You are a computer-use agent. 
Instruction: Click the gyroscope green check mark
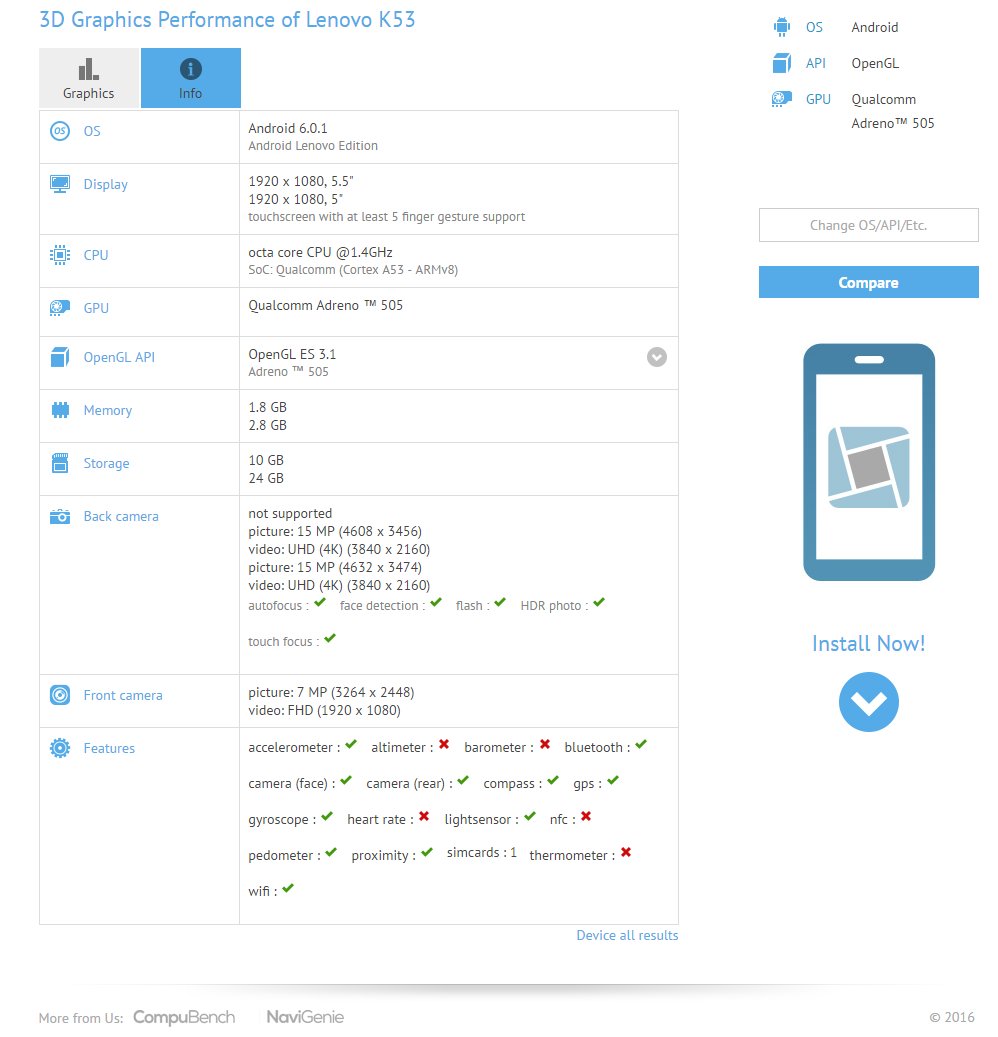click(327, 817)
